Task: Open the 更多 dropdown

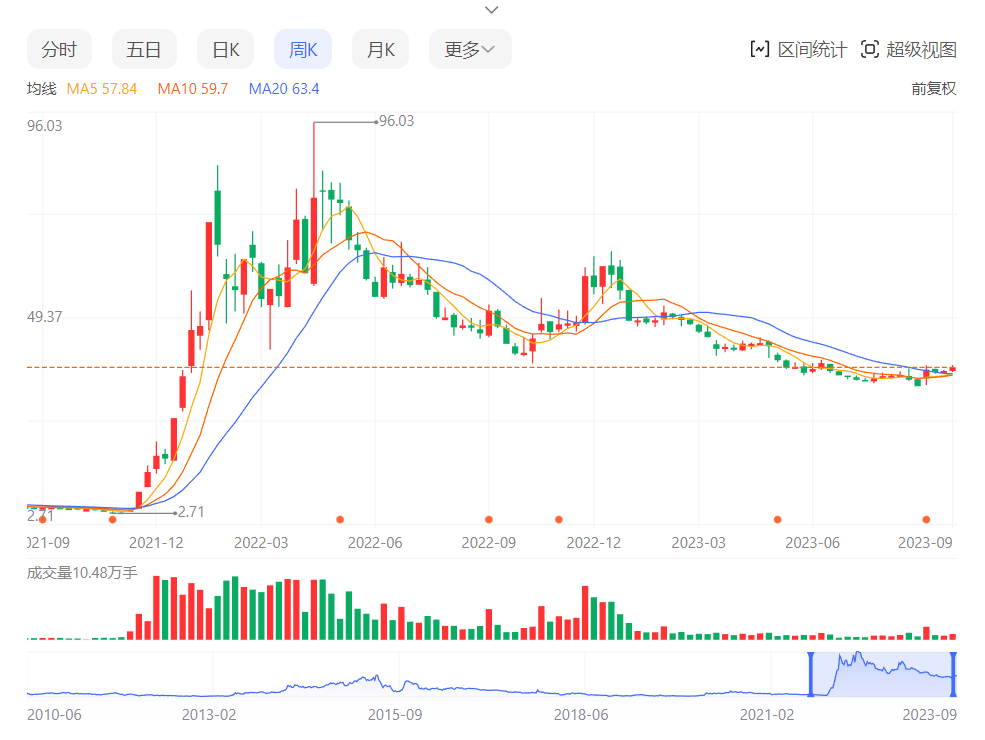Action: tap(470, 49)
